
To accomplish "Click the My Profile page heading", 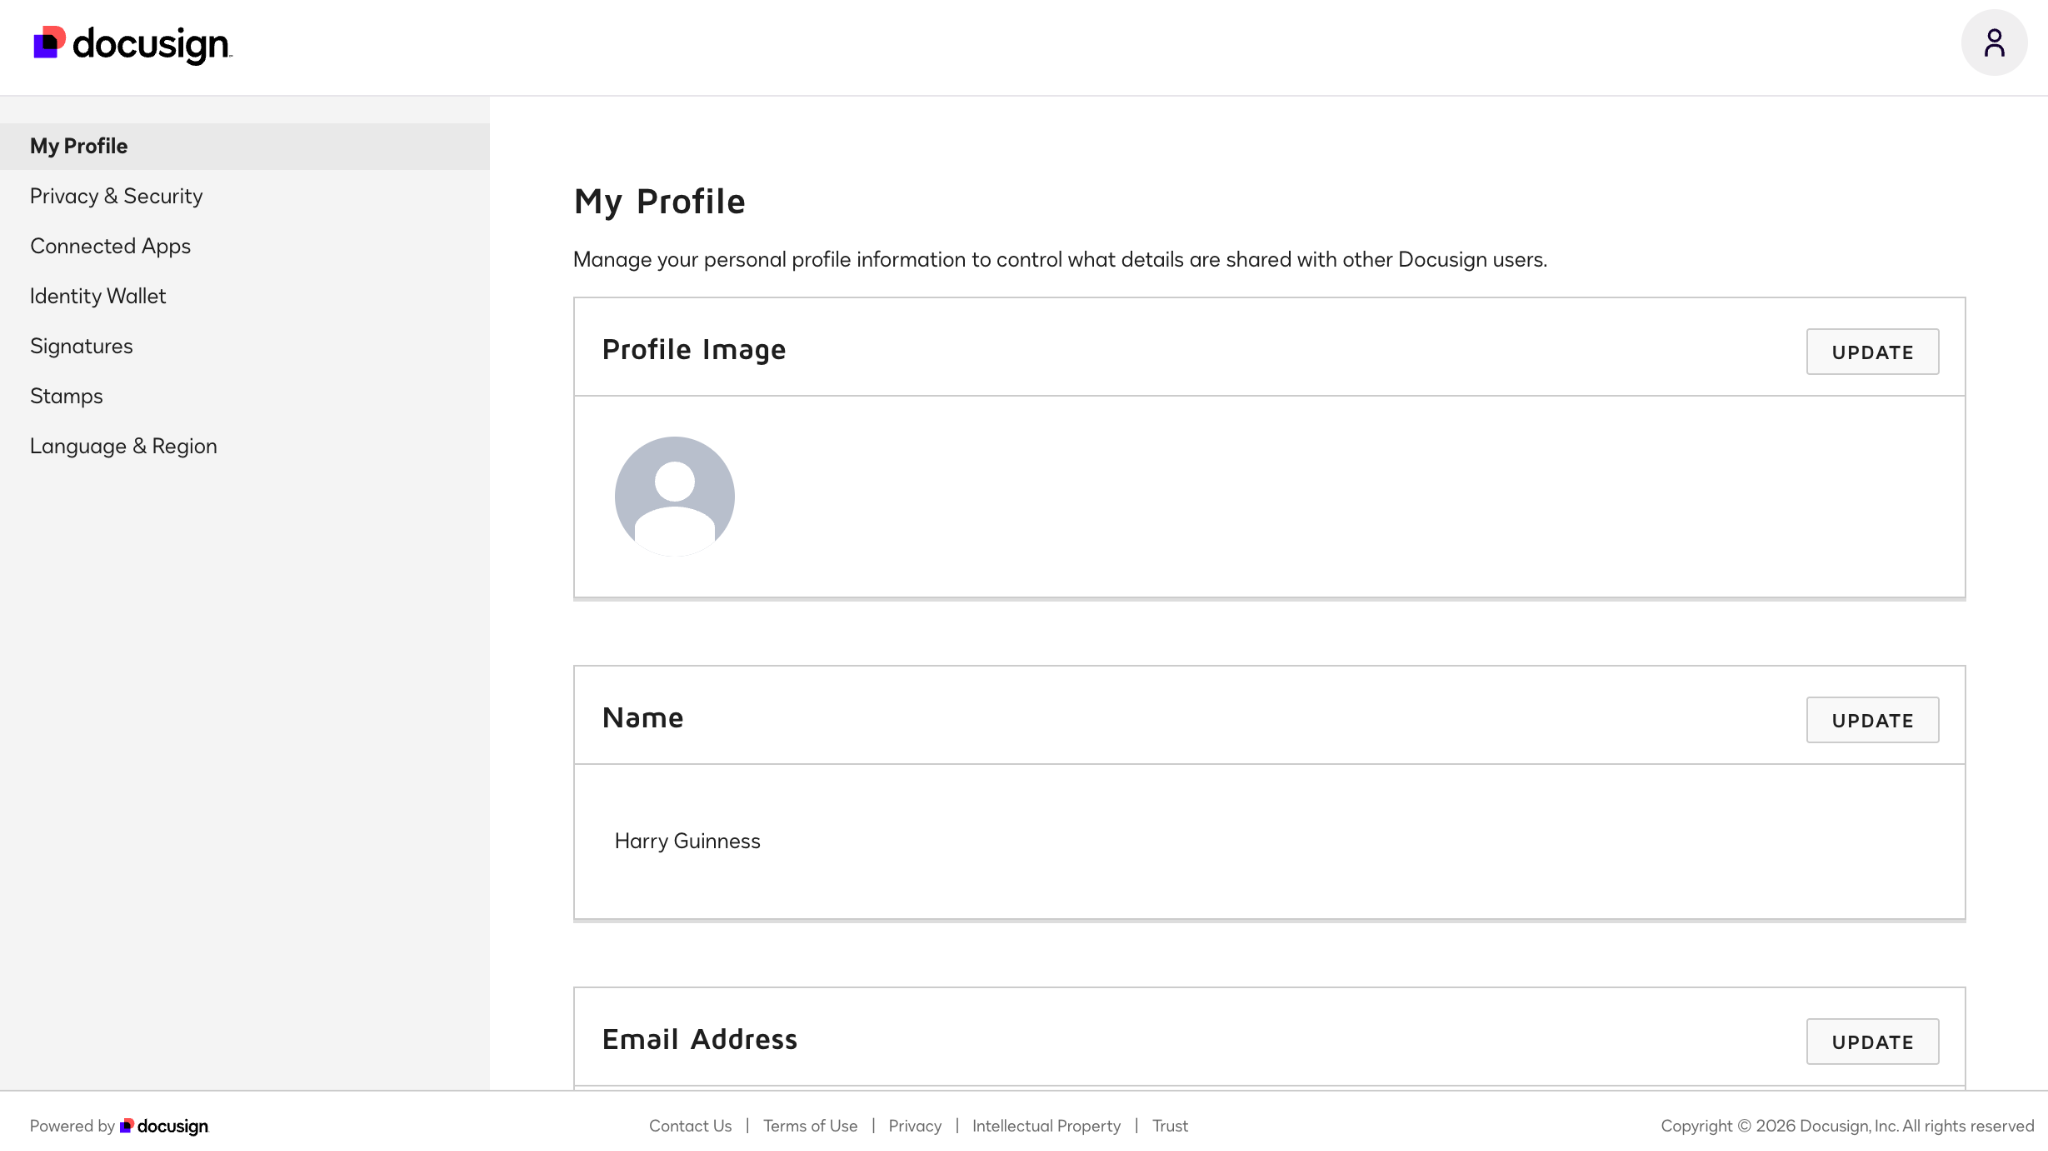I will [659, 201].
